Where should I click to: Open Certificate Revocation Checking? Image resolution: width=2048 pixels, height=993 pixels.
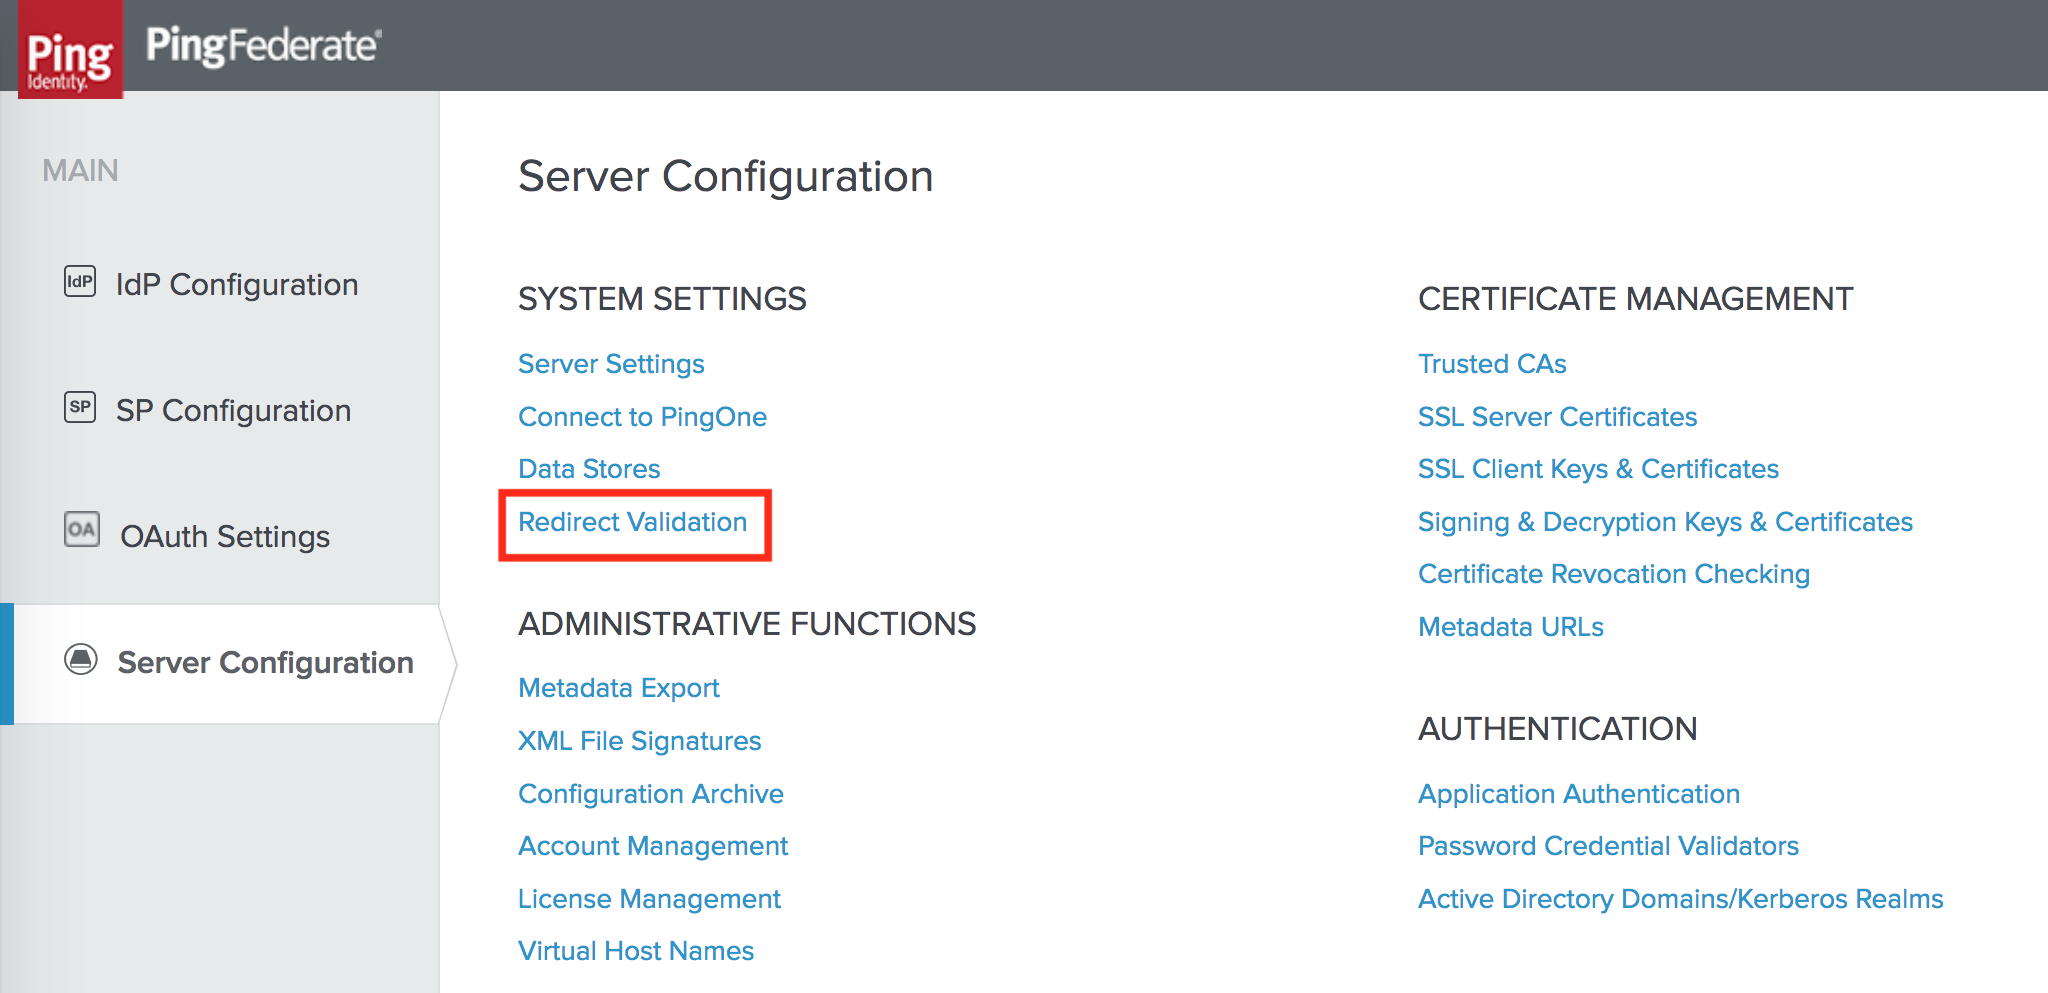coord(1614,573)
